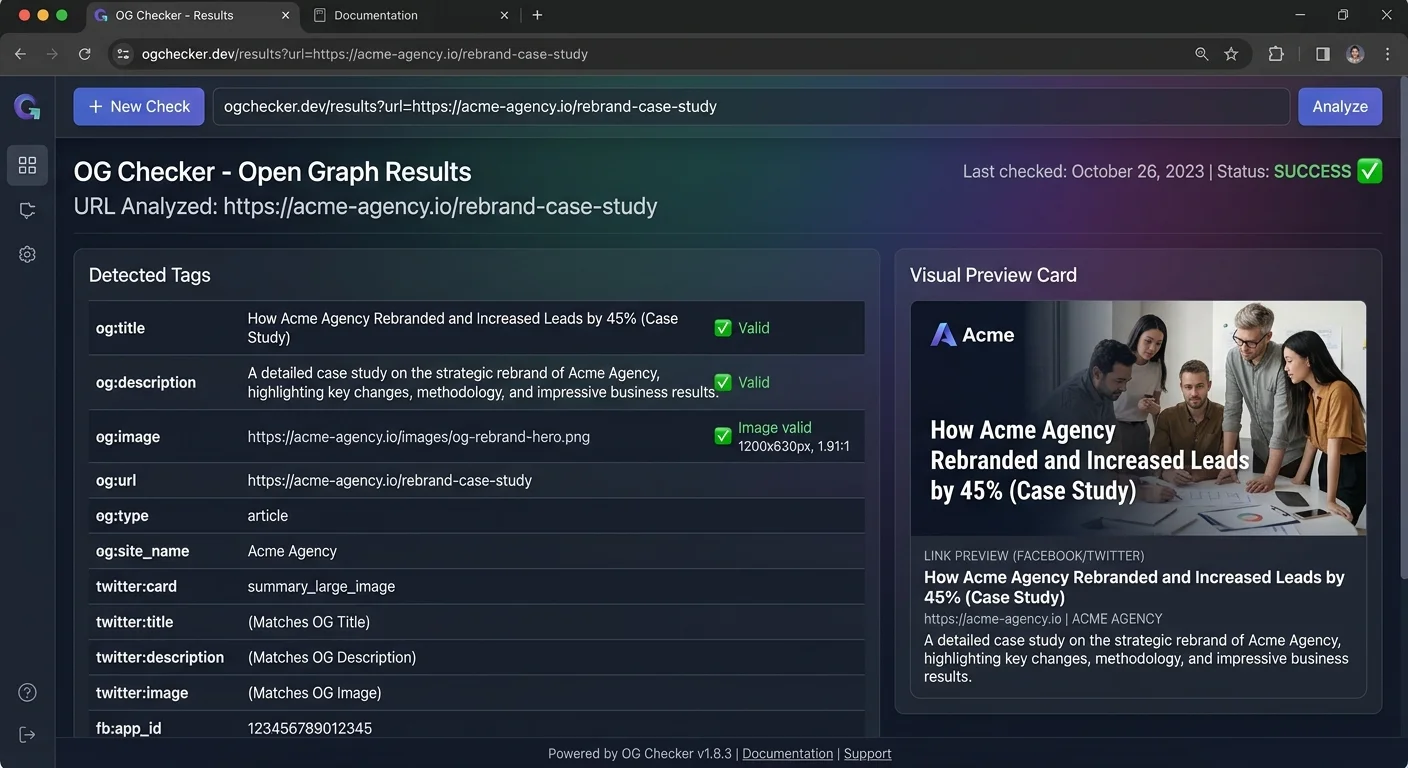The image size is (1408, 768).
Task: Toggle the browser side panel icon
Action: click(x=1323, y=54)
